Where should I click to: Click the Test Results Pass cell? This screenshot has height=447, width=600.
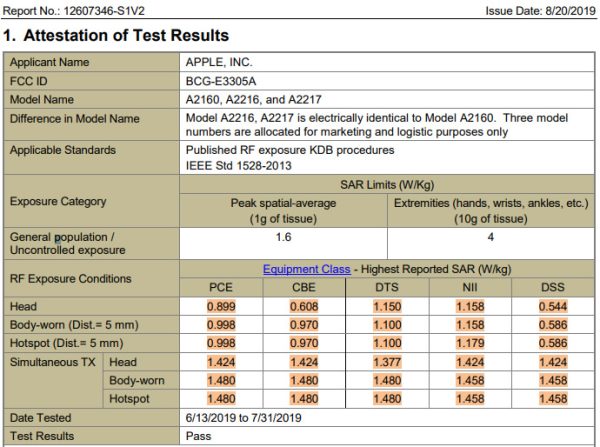[198, 436]
